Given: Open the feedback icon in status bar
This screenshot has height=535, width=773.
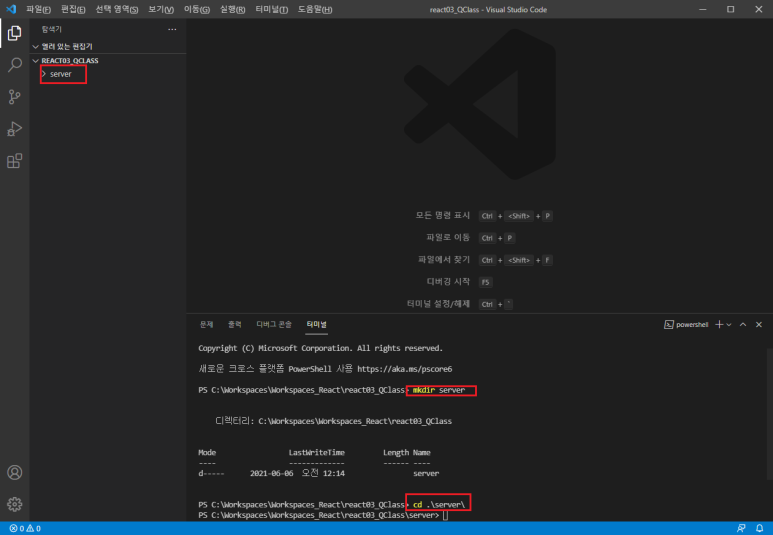Looking at the screenshot, I should pos(741,529).
